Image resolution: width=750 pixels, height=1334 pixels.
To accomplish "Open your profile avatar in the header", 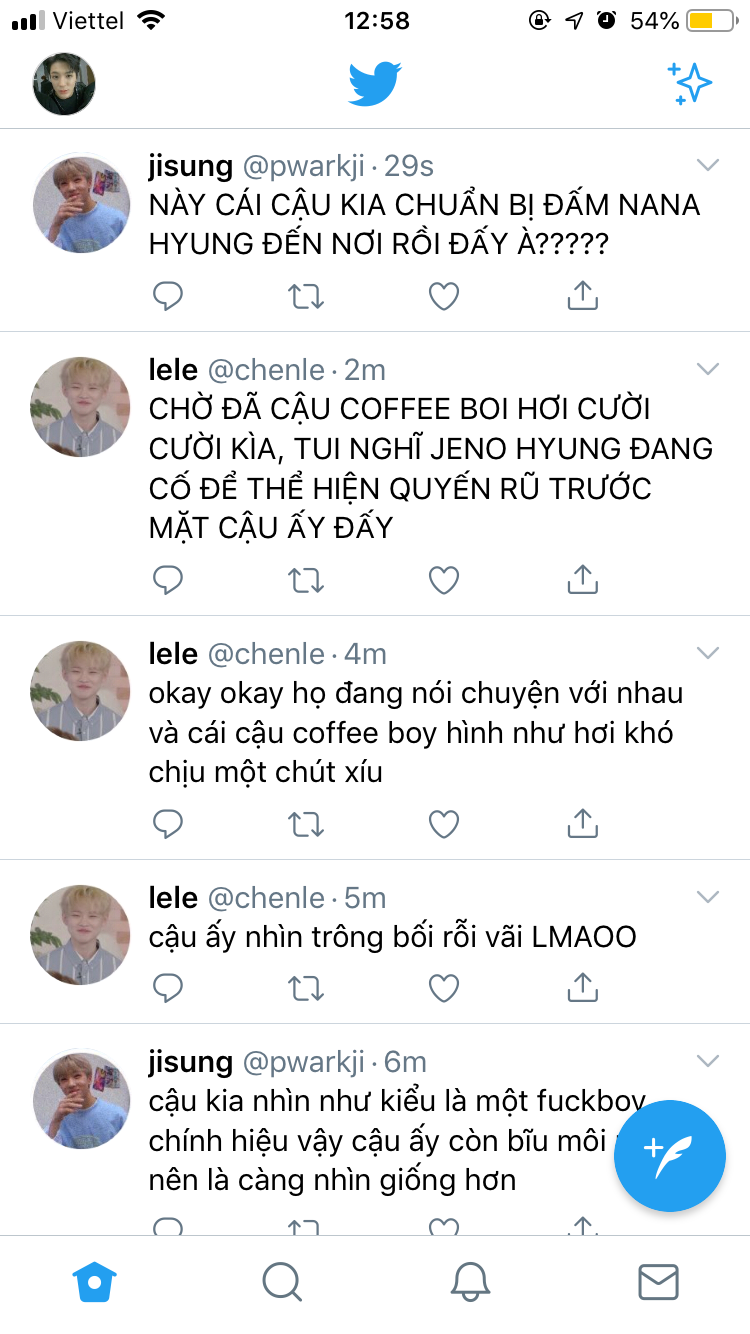I will click(64, 84).
